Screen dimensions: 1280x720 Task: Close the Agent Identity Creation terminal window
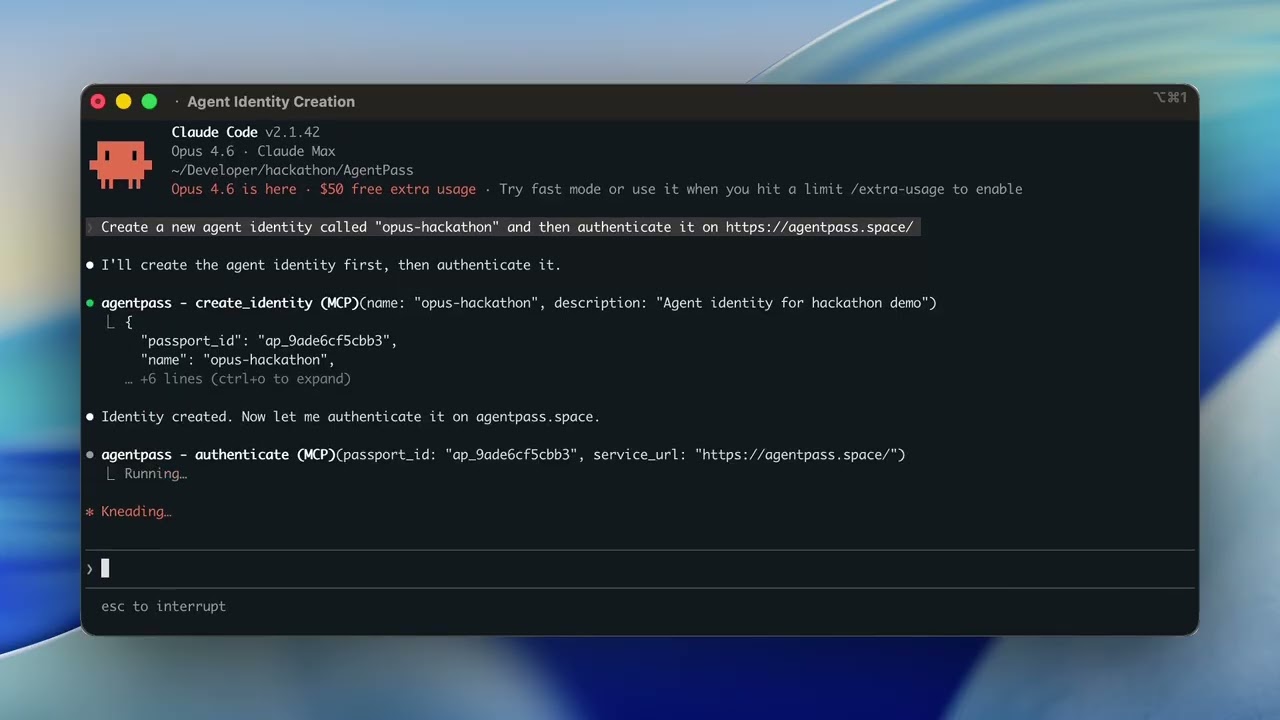point(98,101)
